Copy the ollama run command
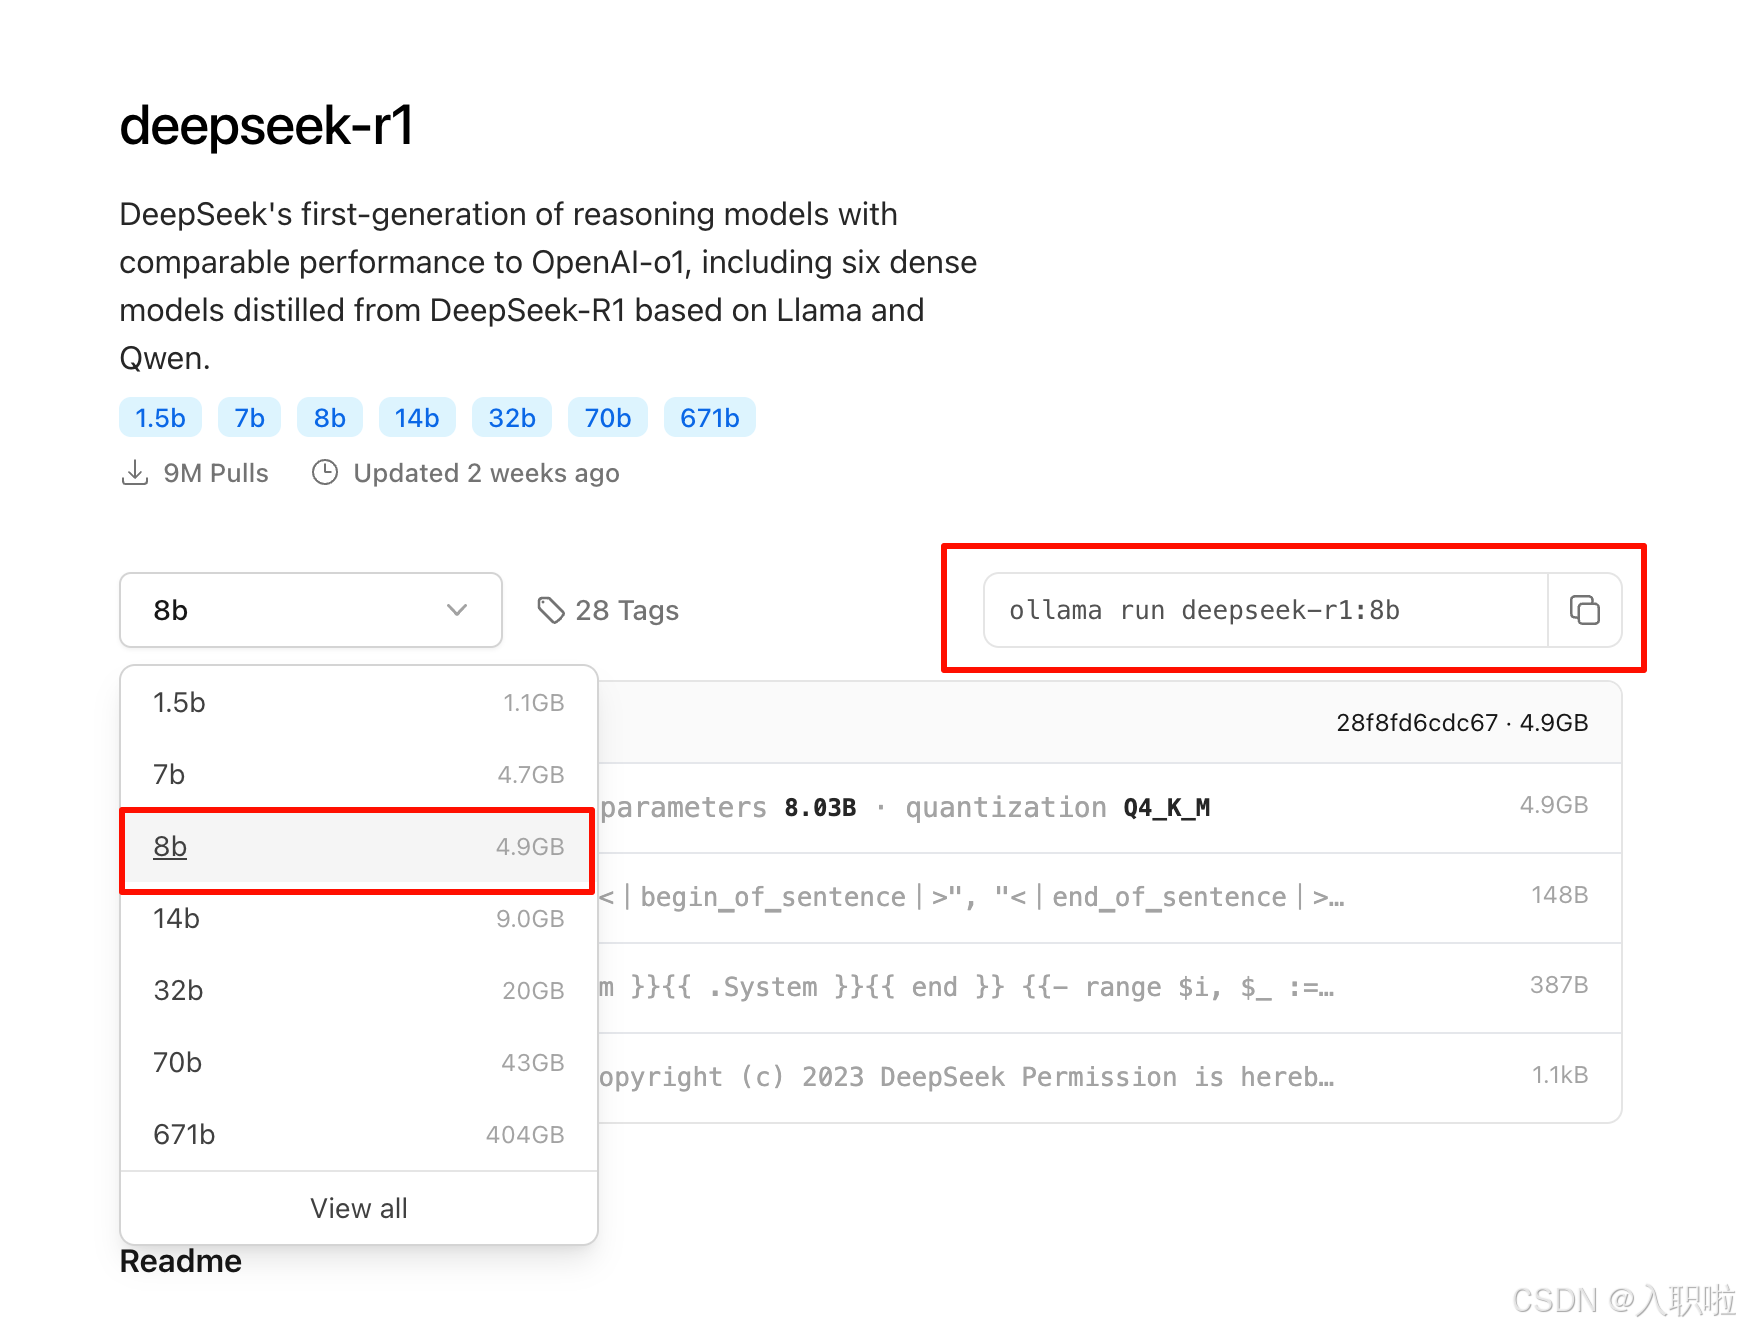 [x=1584, y=610]
